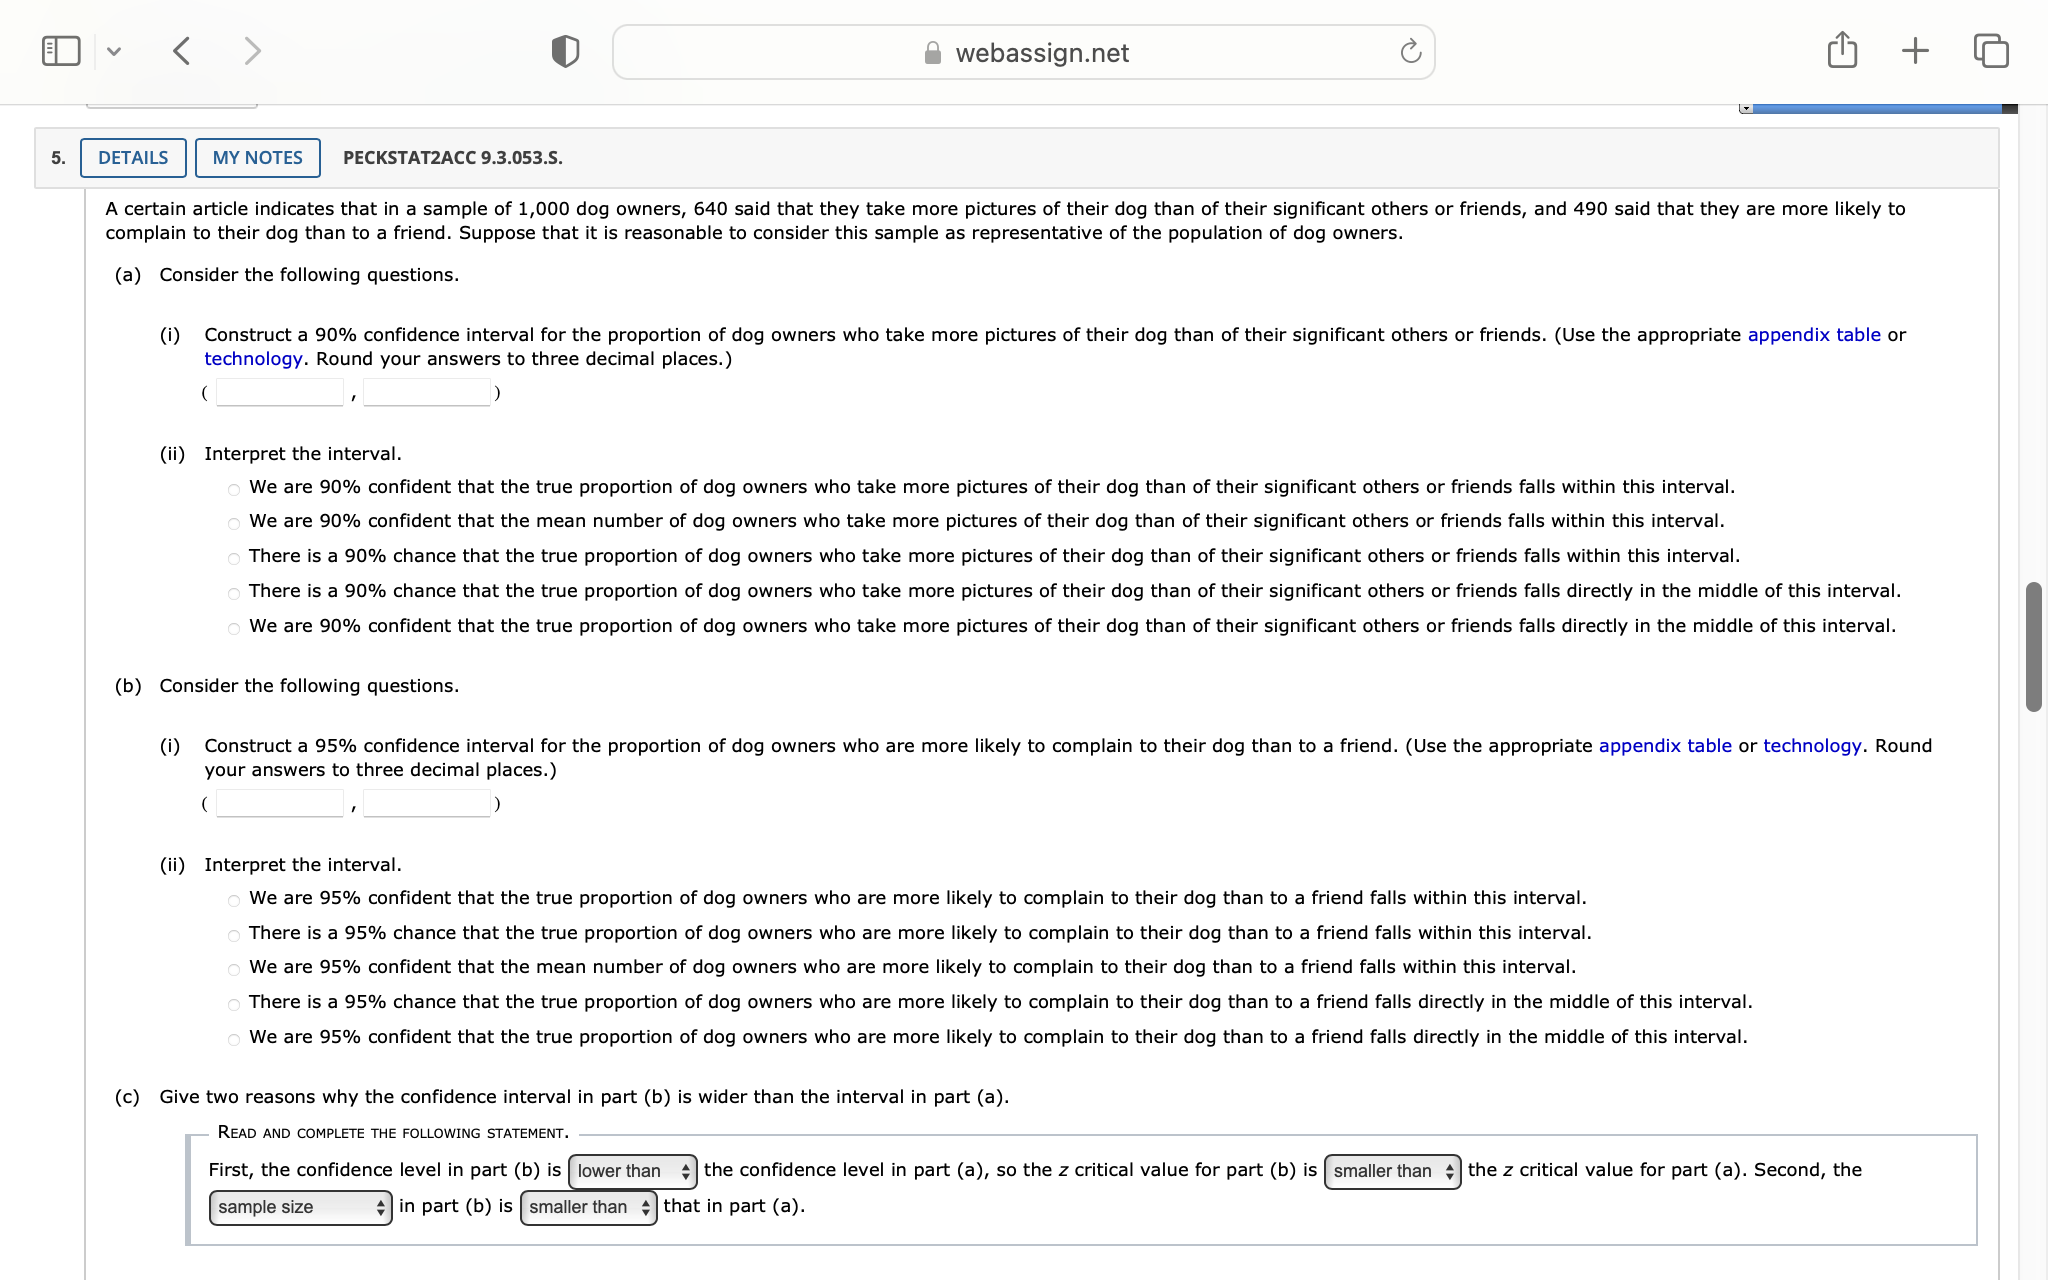2048x1280 pixels.
Task: Select first 90% confident true proportion option
Action: 234,489
